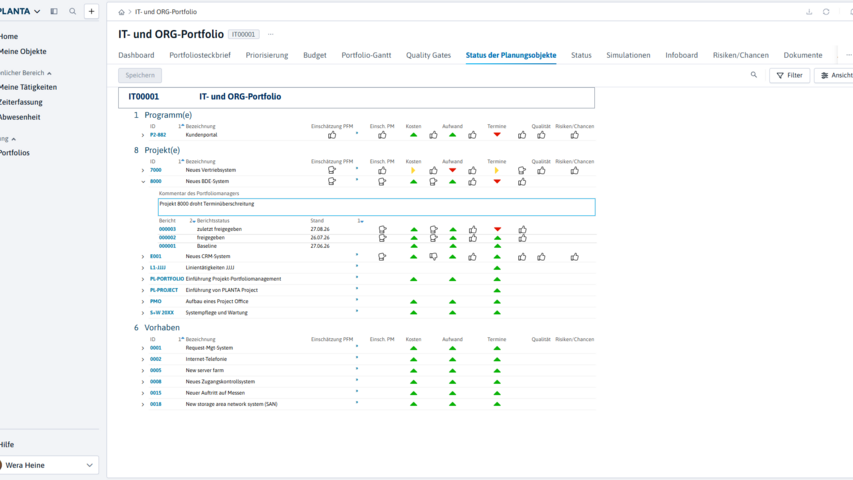
Task: Click red Aufwand triangle for Neues Vertriebsystem
Action: click(452, 170)
